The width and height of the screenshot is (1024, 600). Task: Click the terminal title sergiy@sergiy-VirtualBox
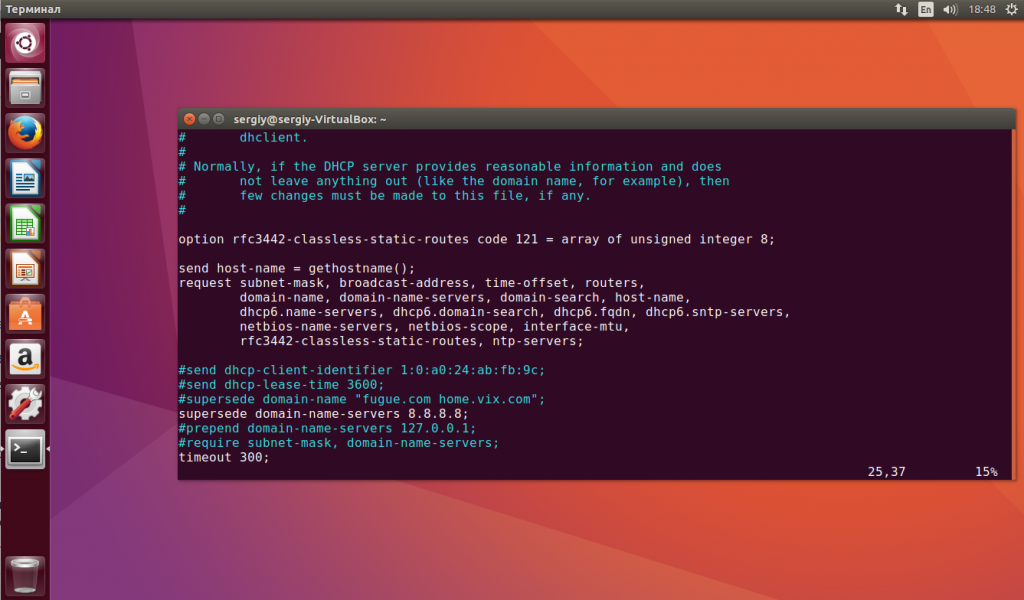310,119
